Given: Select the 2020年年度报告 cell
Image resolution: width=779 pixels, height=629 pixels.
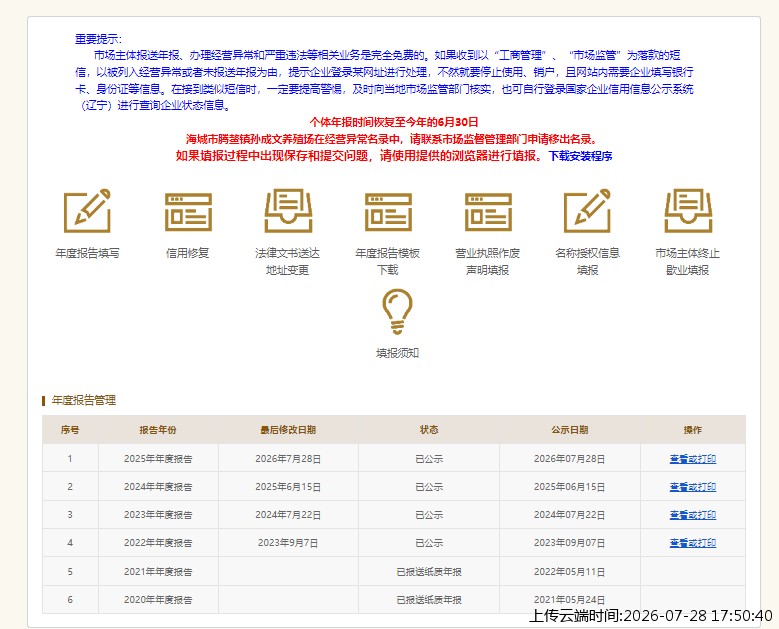Looking at the screenshot, I should (158, 600).
